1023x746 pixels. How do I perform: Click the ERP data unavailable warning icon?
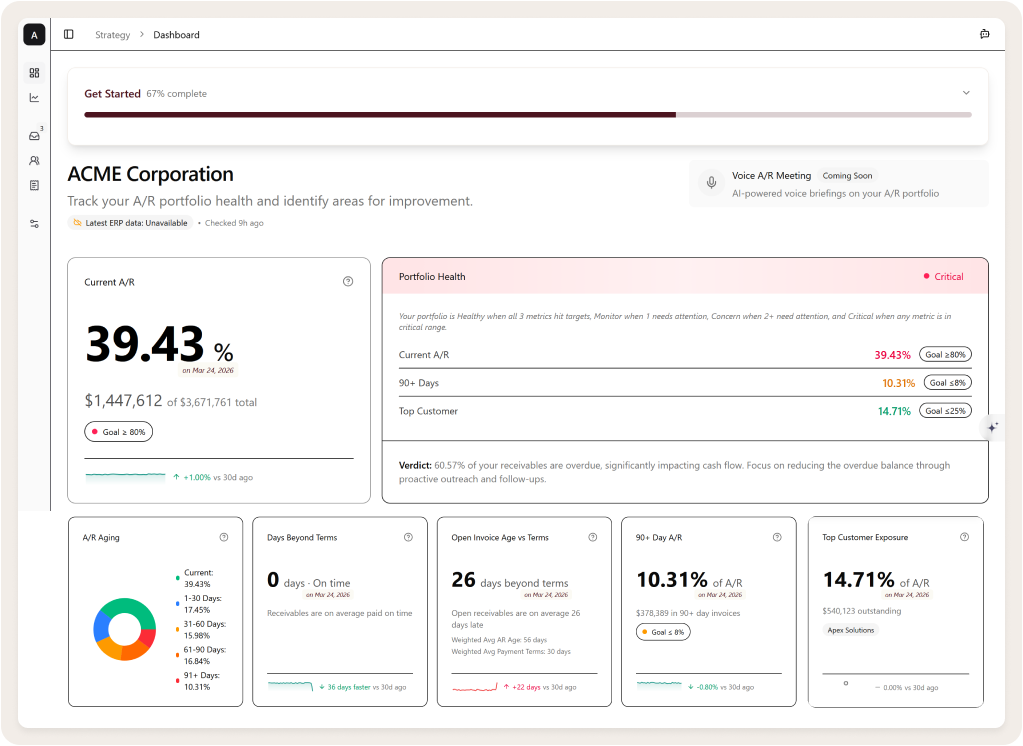(78, 223)
